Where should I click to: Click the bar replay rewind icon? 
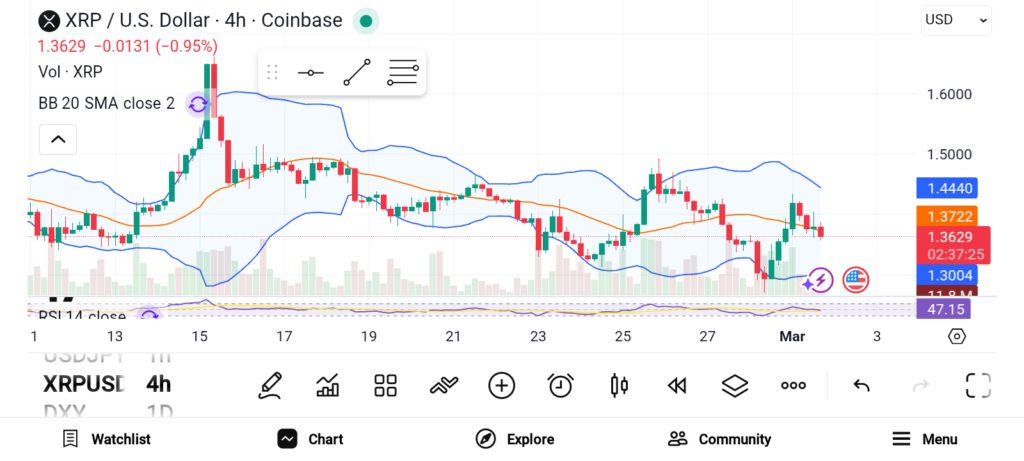coord(677,385)
